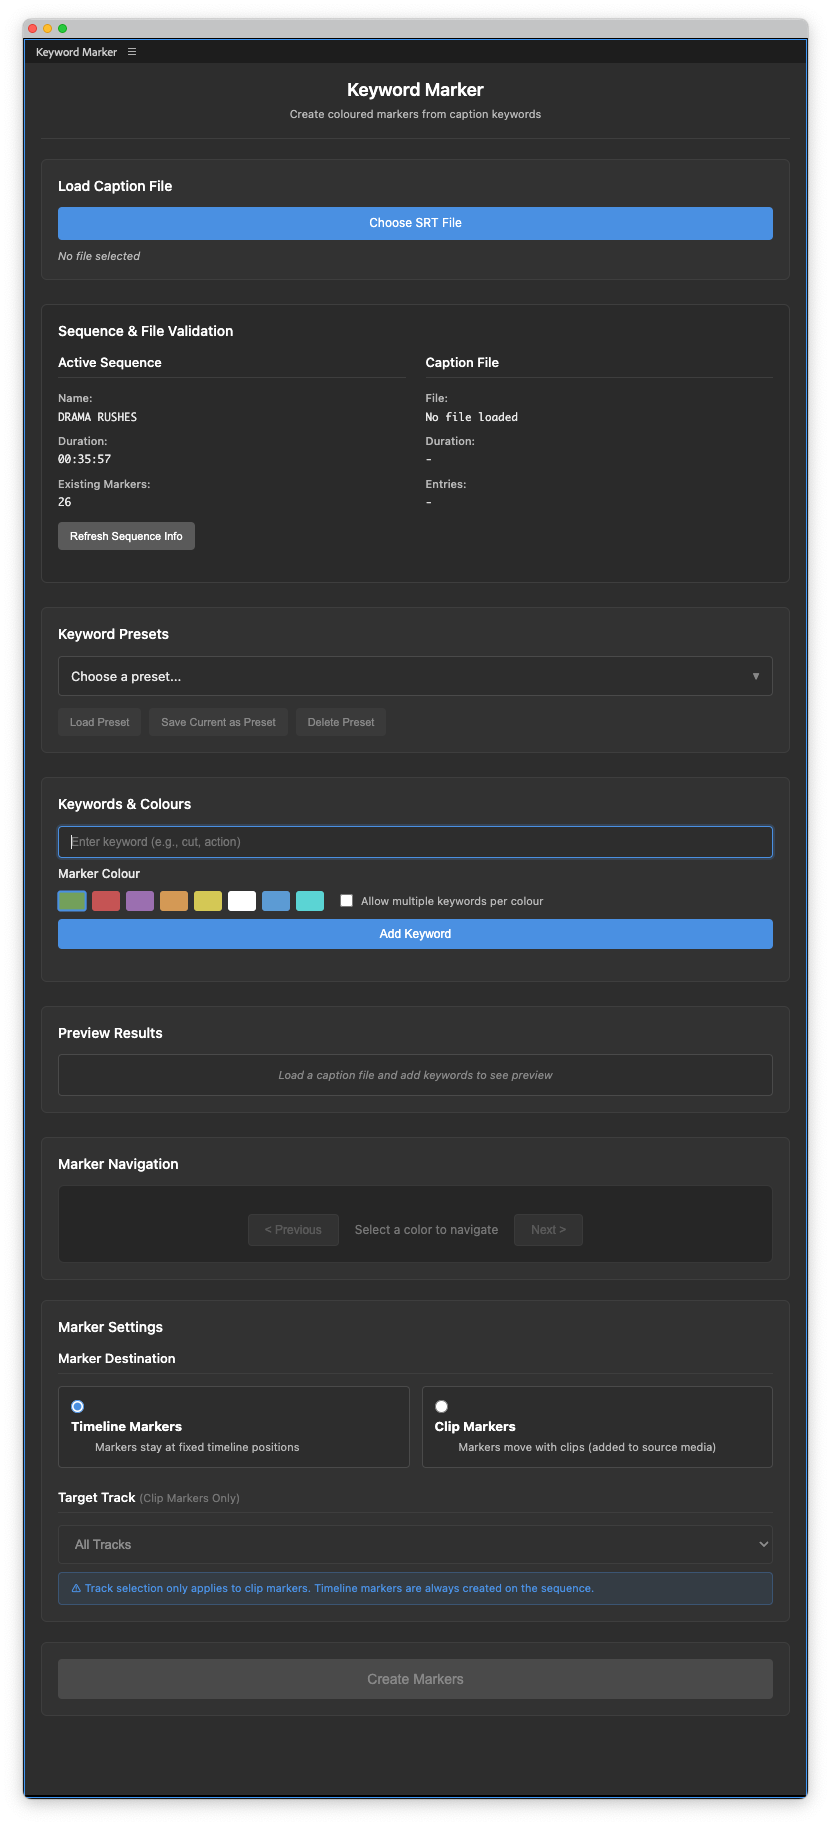
Task: Click the Add Keyword button
Action: pyautogui.click(x=415, y=934)
